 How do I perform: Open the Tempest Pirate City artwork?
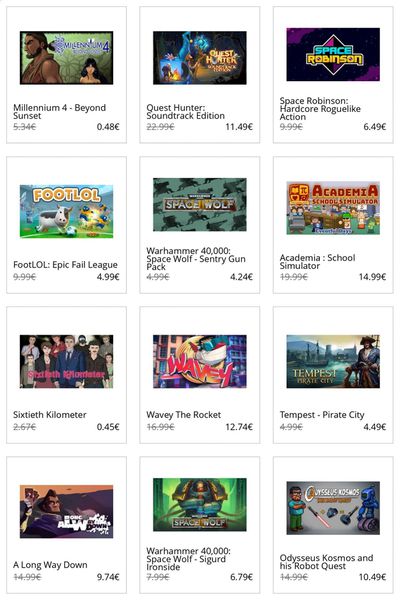(x=333, y=362)
